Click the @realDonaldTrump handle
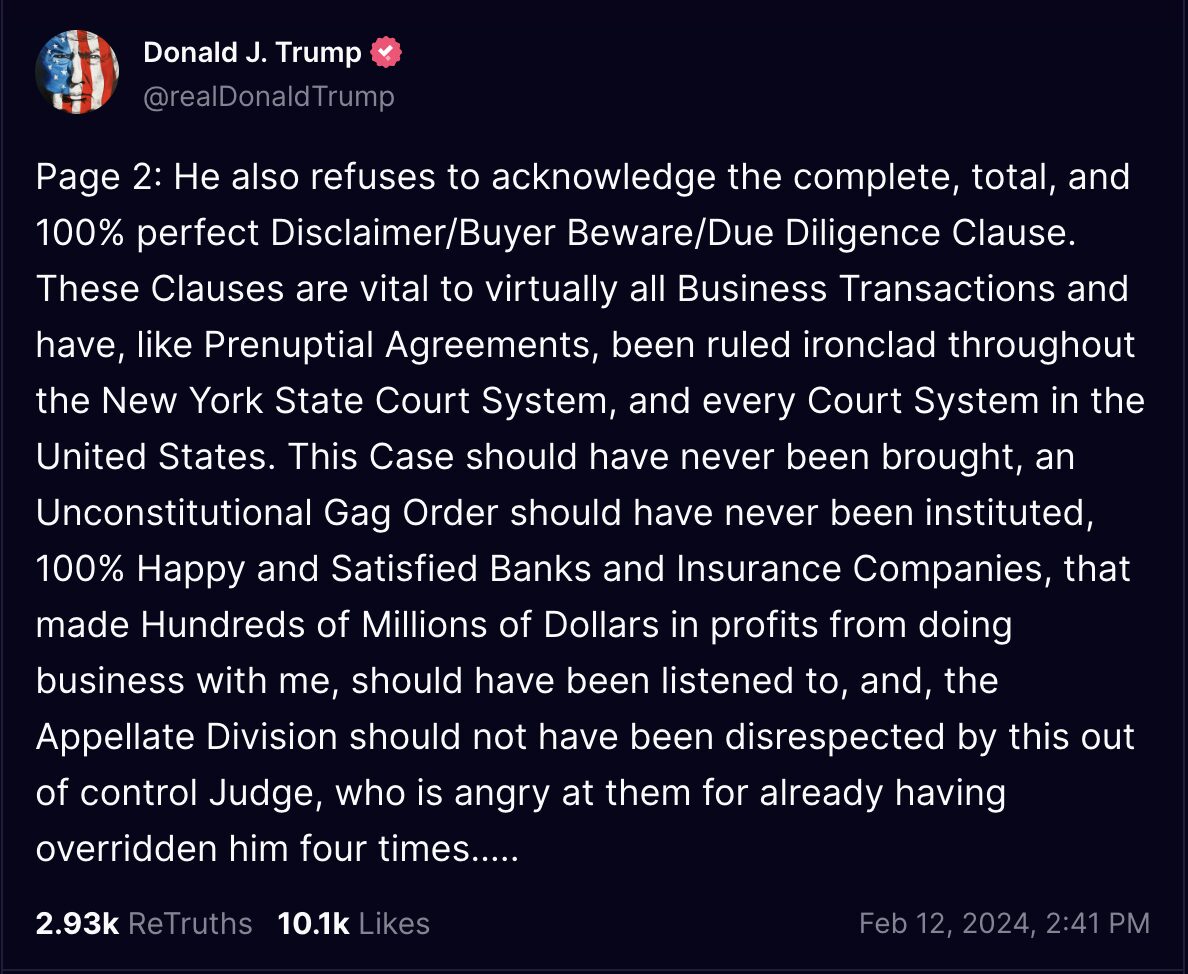 269,97
